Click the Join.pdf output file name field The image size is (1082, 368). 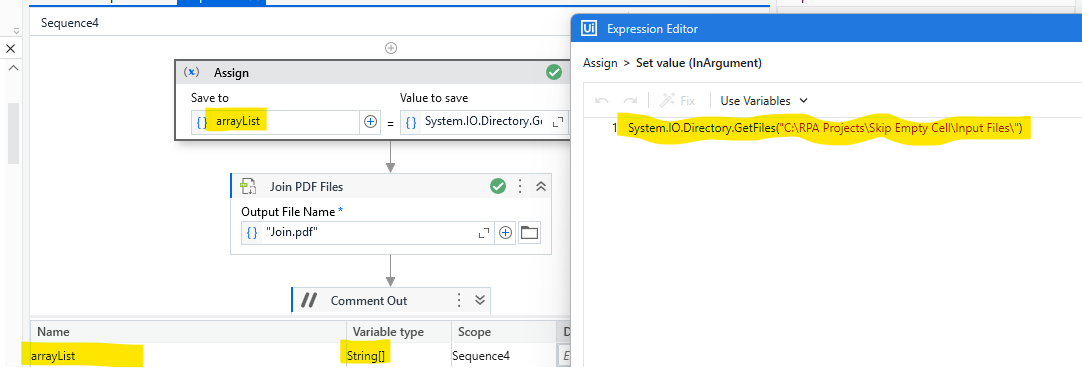pos(368,233)
